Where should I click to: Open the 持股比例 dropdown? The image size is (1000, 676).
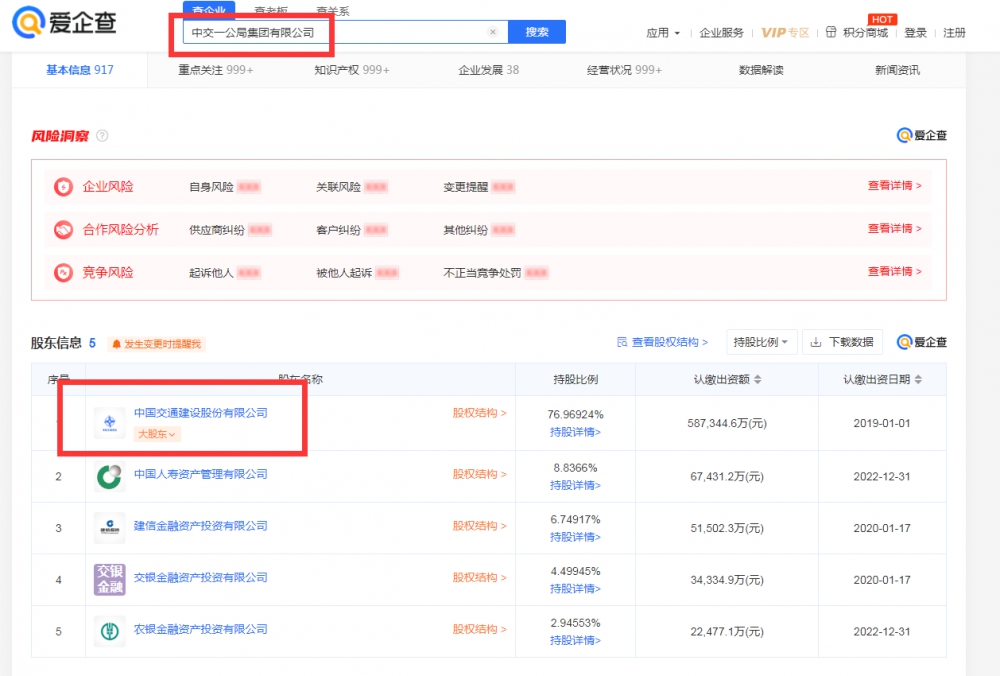(x=760, y=342)
